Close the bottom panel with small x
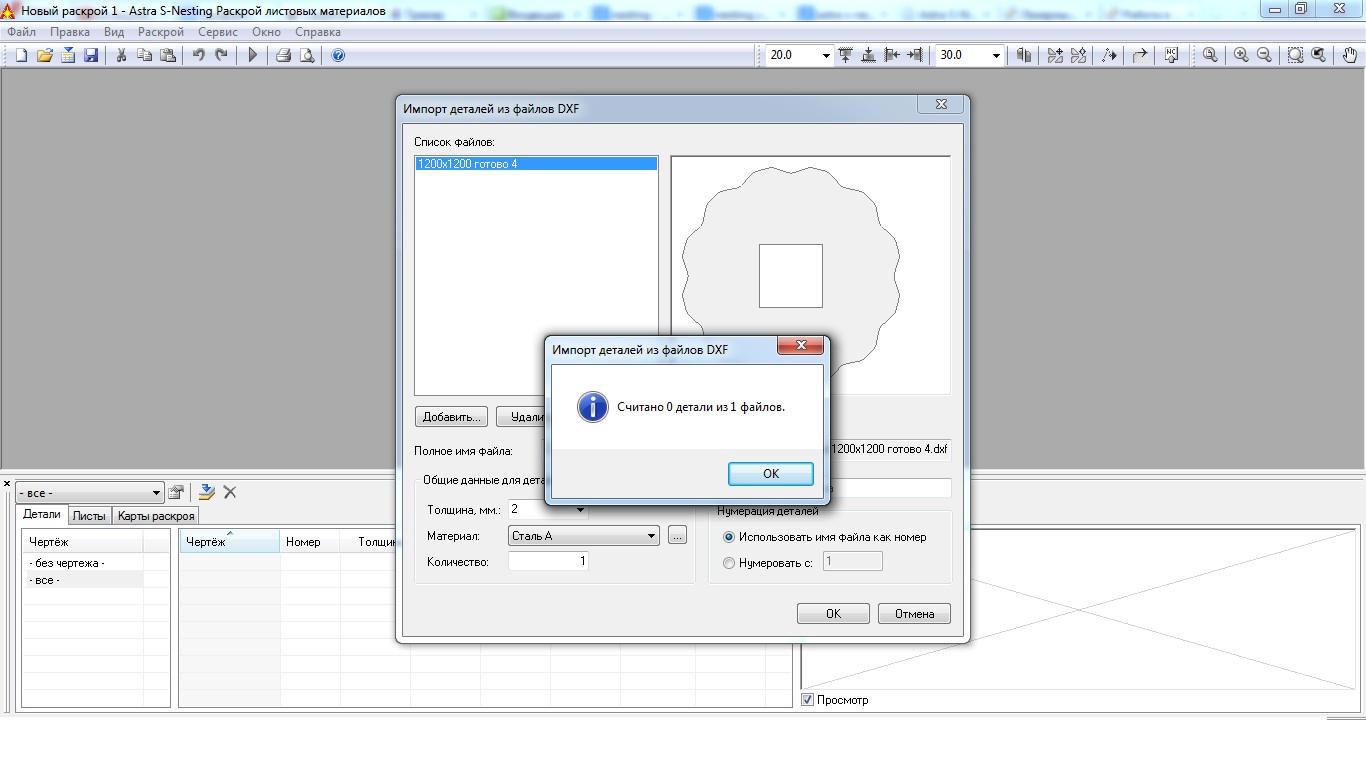This screenshot has height=768, width=1366. 7,484
